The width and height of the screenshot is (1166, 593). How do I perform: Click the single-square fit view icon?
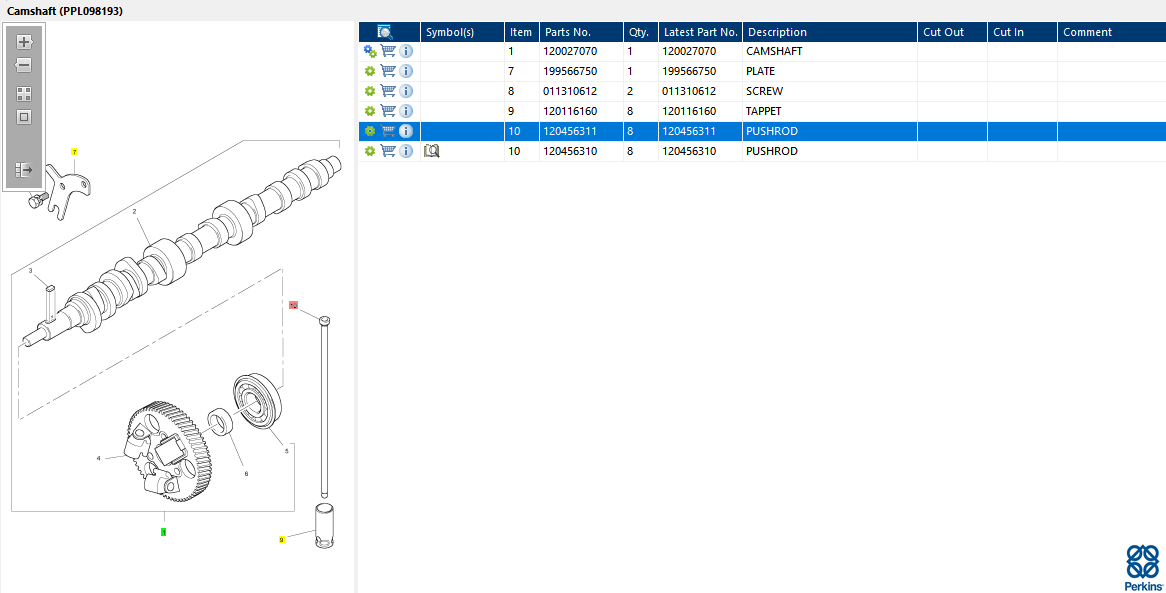(24, 117)
